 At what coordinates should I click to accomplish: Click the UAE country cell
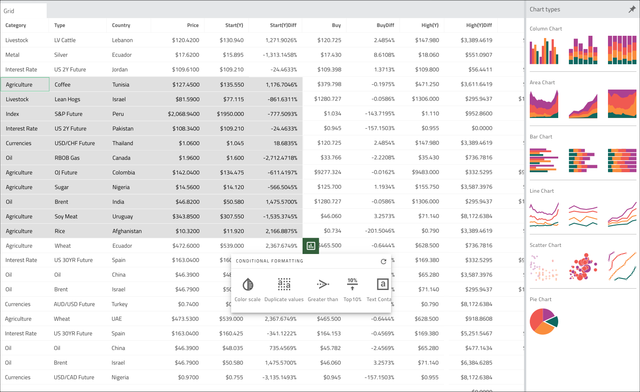click(116, 319)
